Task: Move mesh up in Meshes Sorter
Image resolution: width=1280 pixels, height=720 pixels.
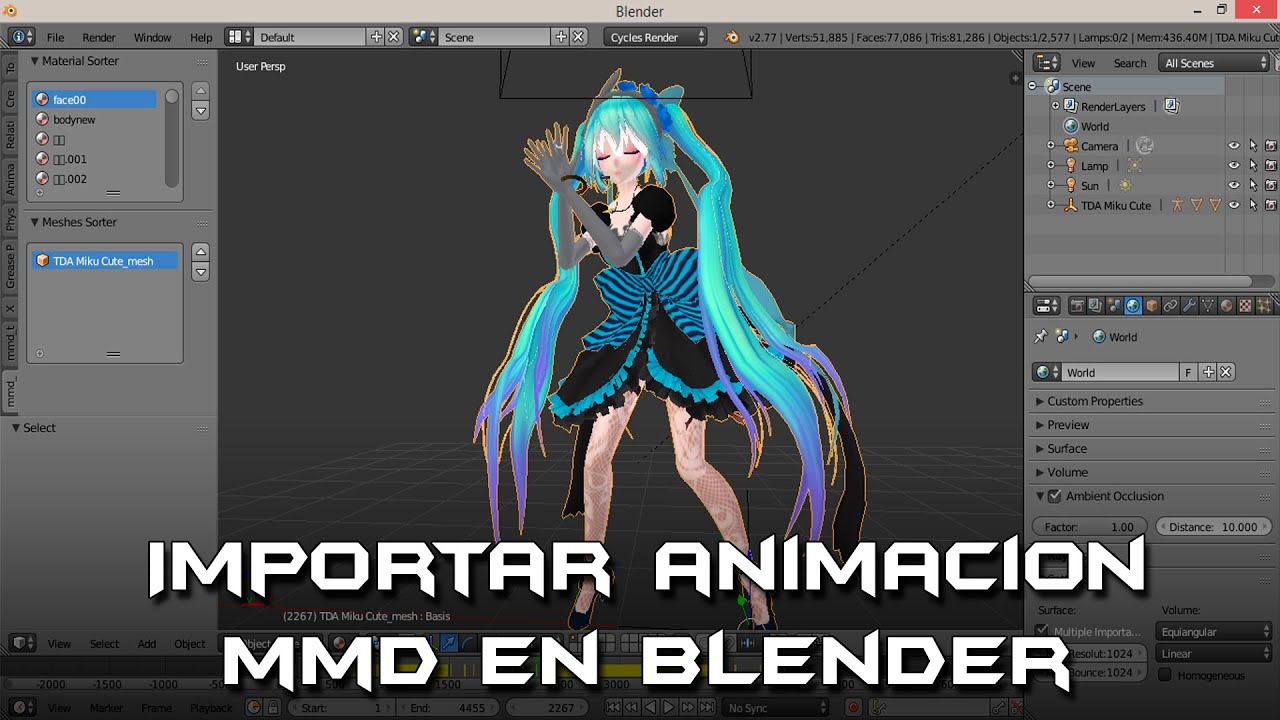Action: (x=200, y=252)
